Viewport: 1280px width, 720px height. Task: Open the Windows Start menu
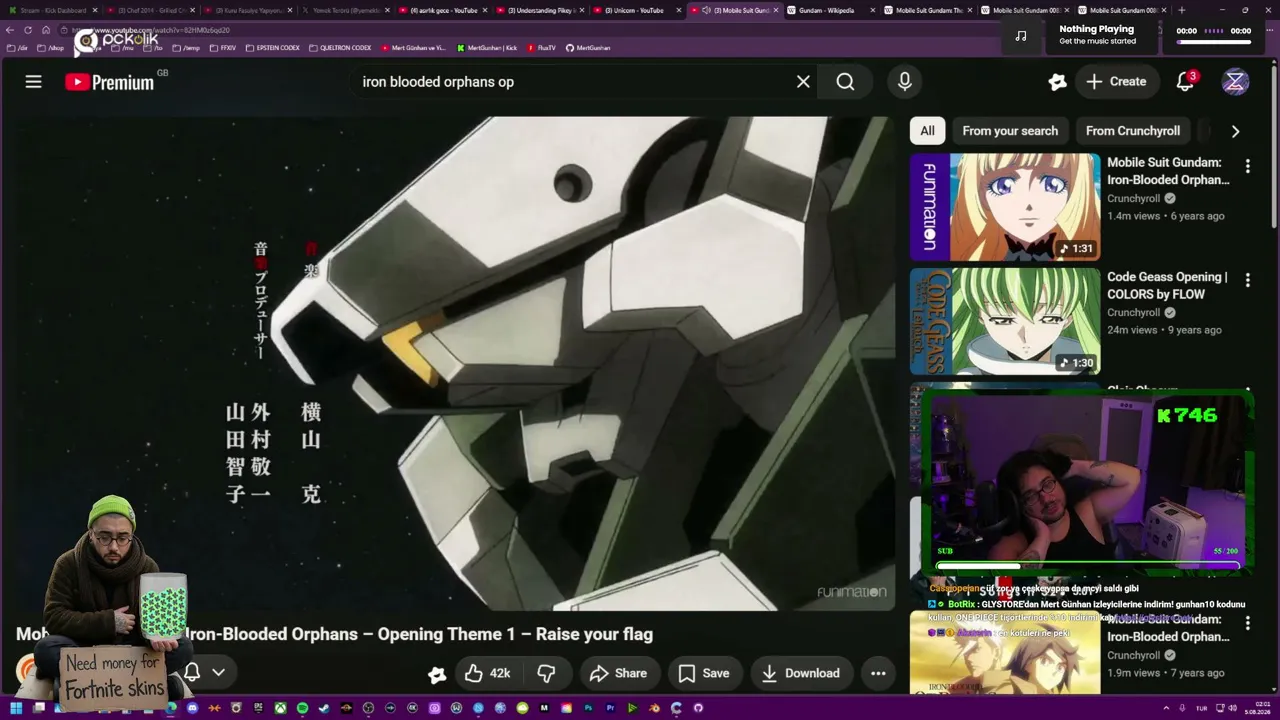(15, 708)
